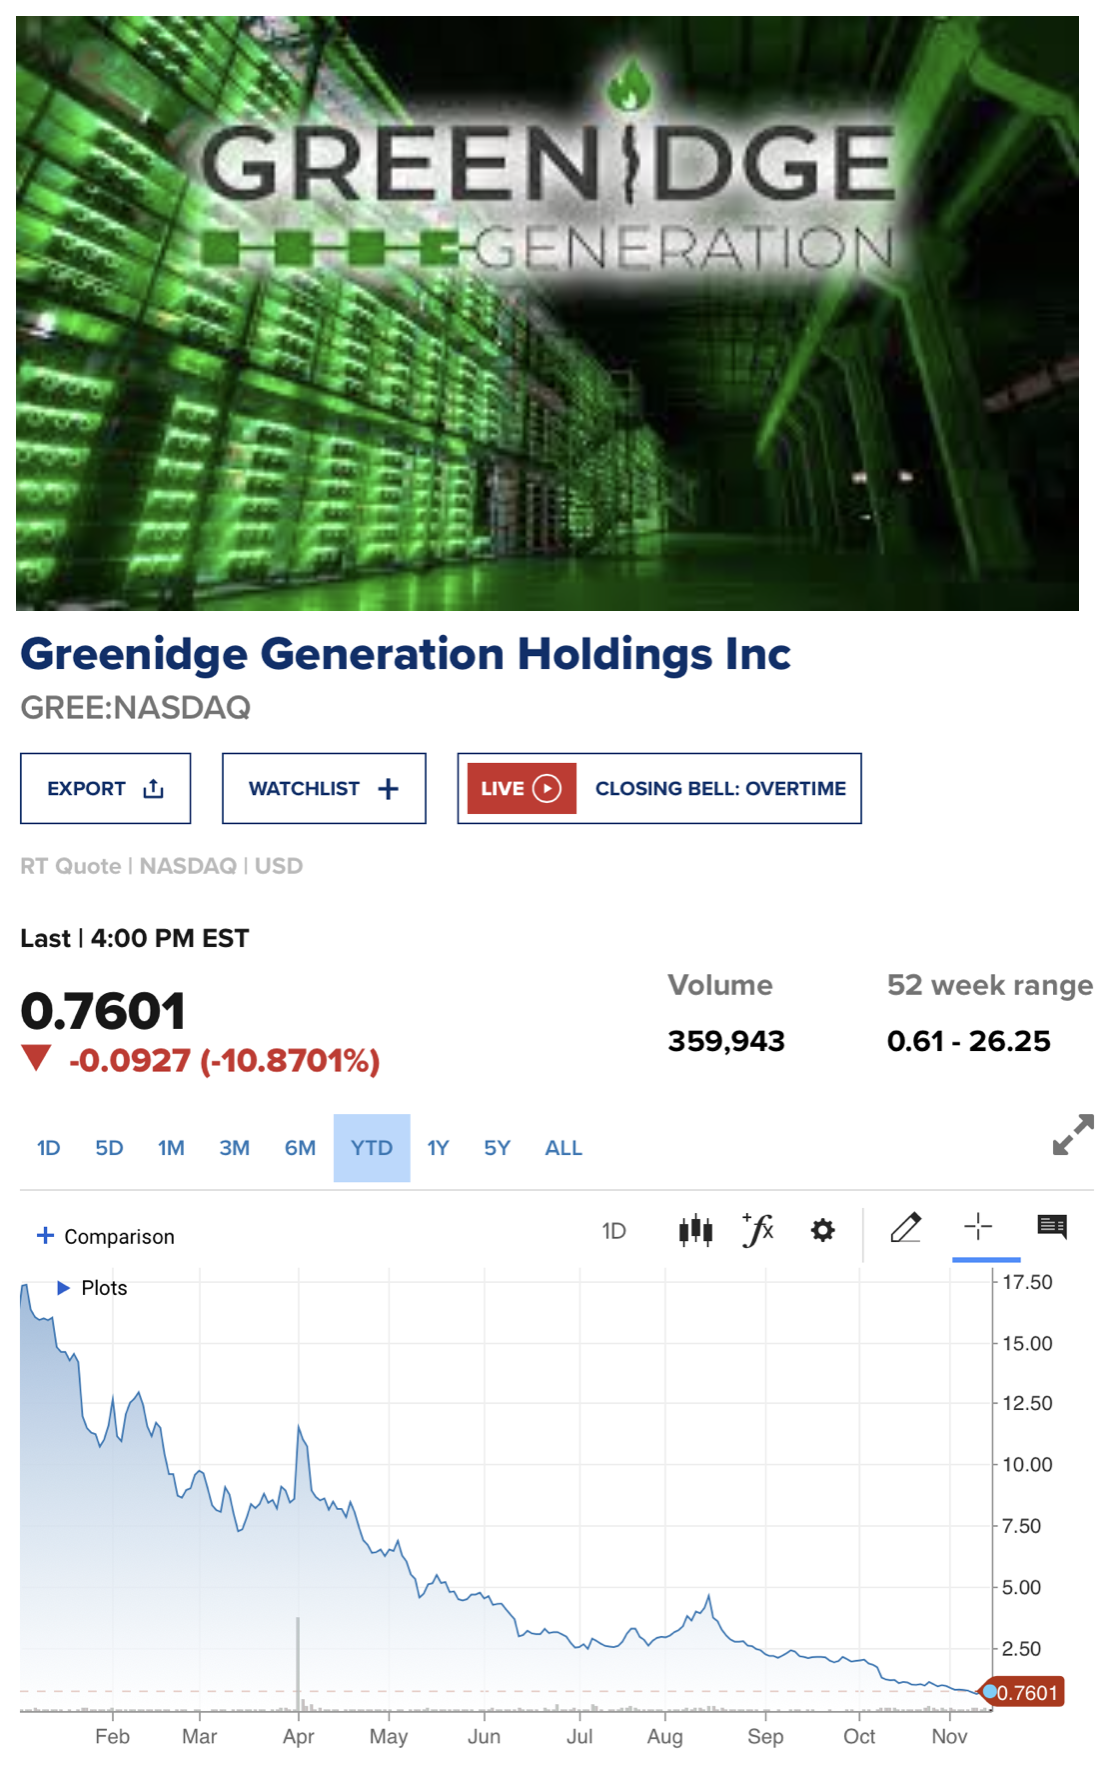Open chart settings gear
The width and height of the screenshot is (1100, 1776).
(x=822, y=1230)
